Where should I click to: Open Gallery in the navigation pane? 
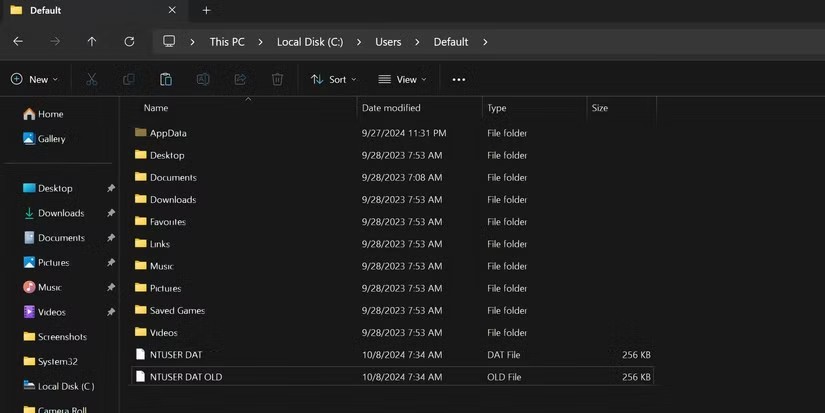click(51, 139)
